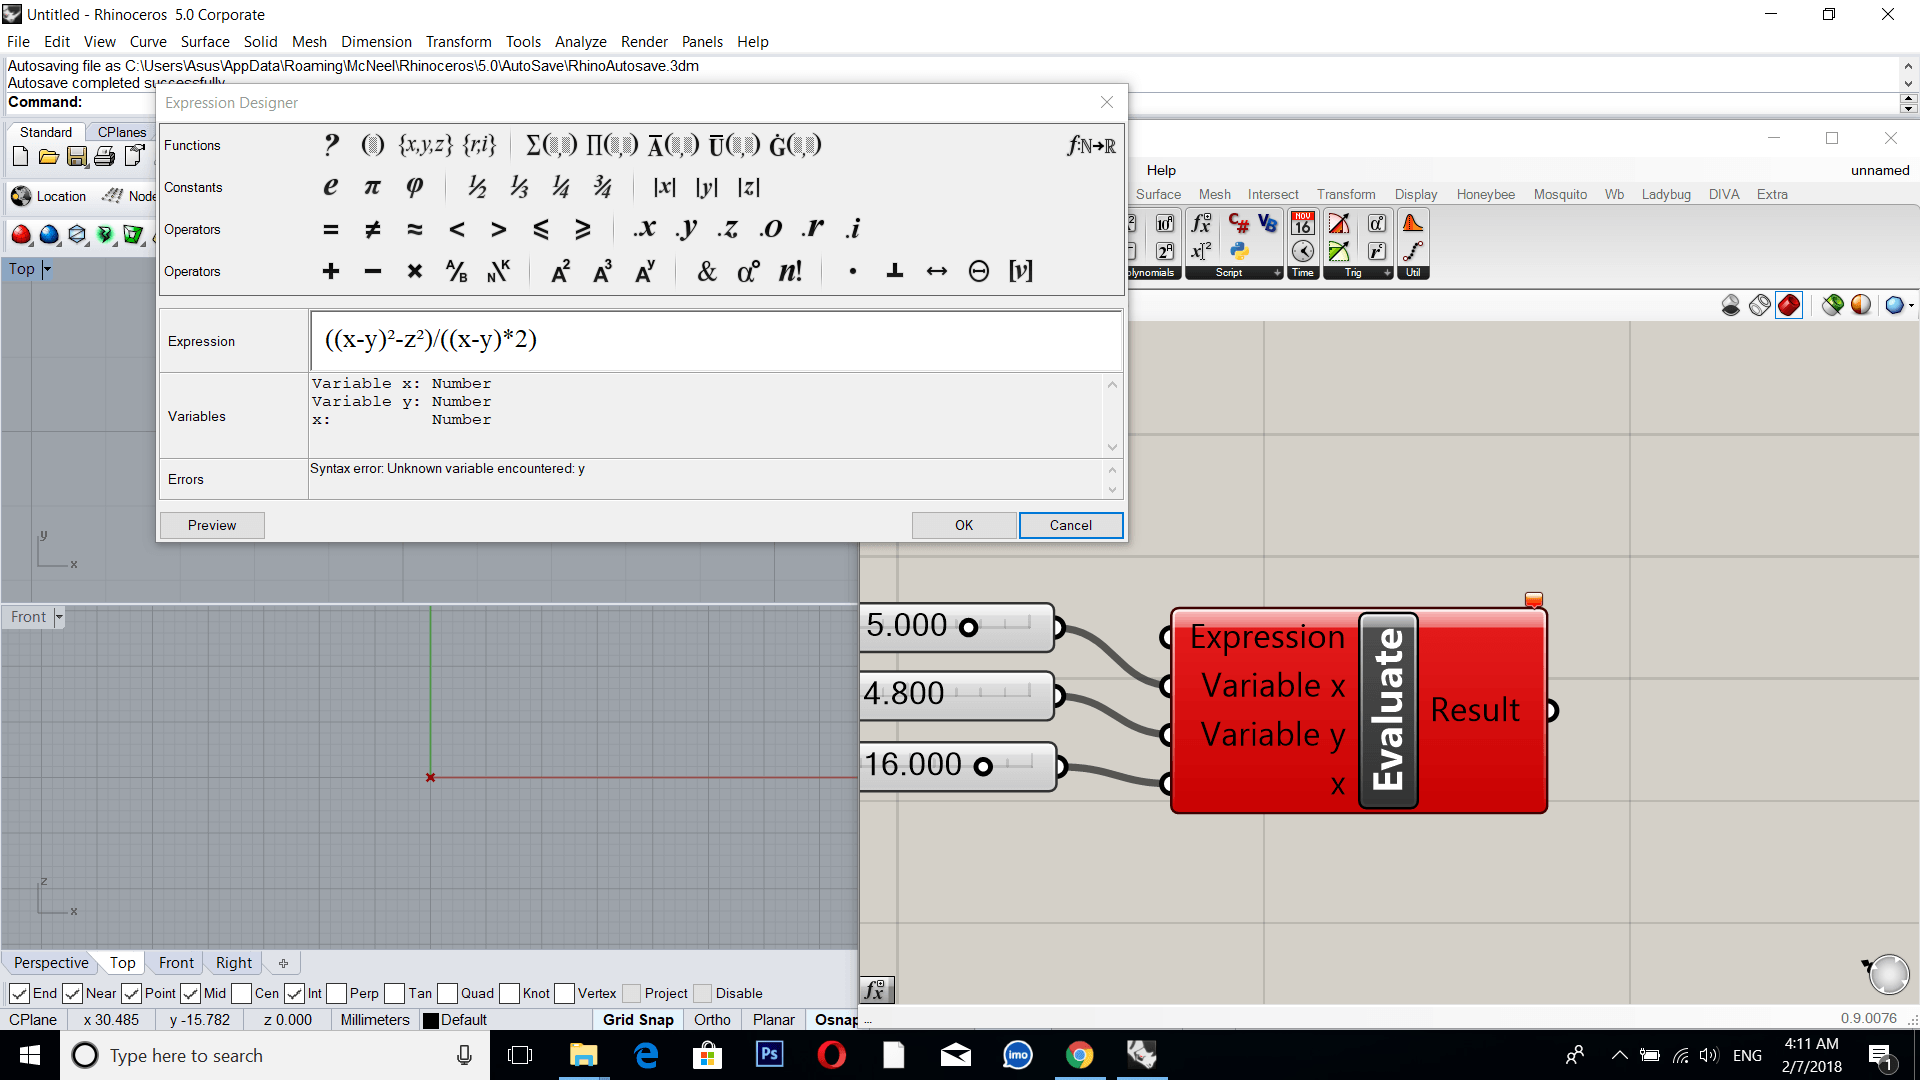Insert the multiplication operator
This screenshot has width=1920, height=1080.
(x=414, y=271)
